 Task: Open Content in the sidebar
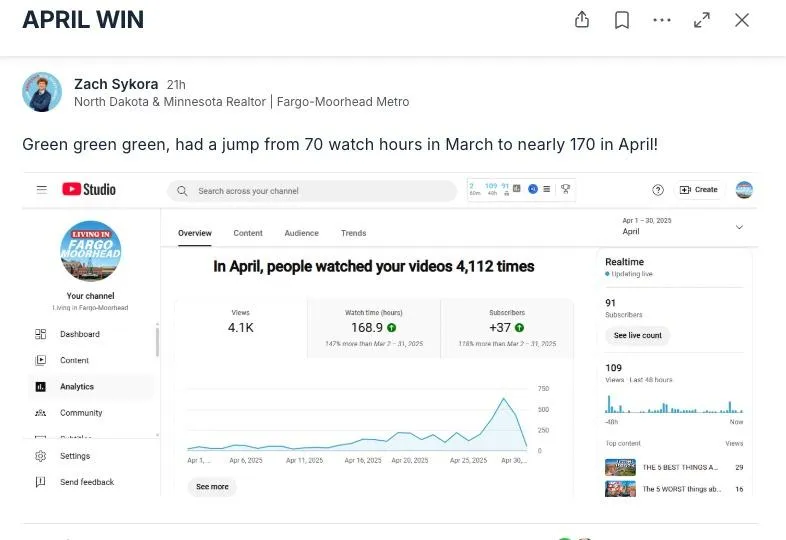pyautogui.click(x=91, y=360)
